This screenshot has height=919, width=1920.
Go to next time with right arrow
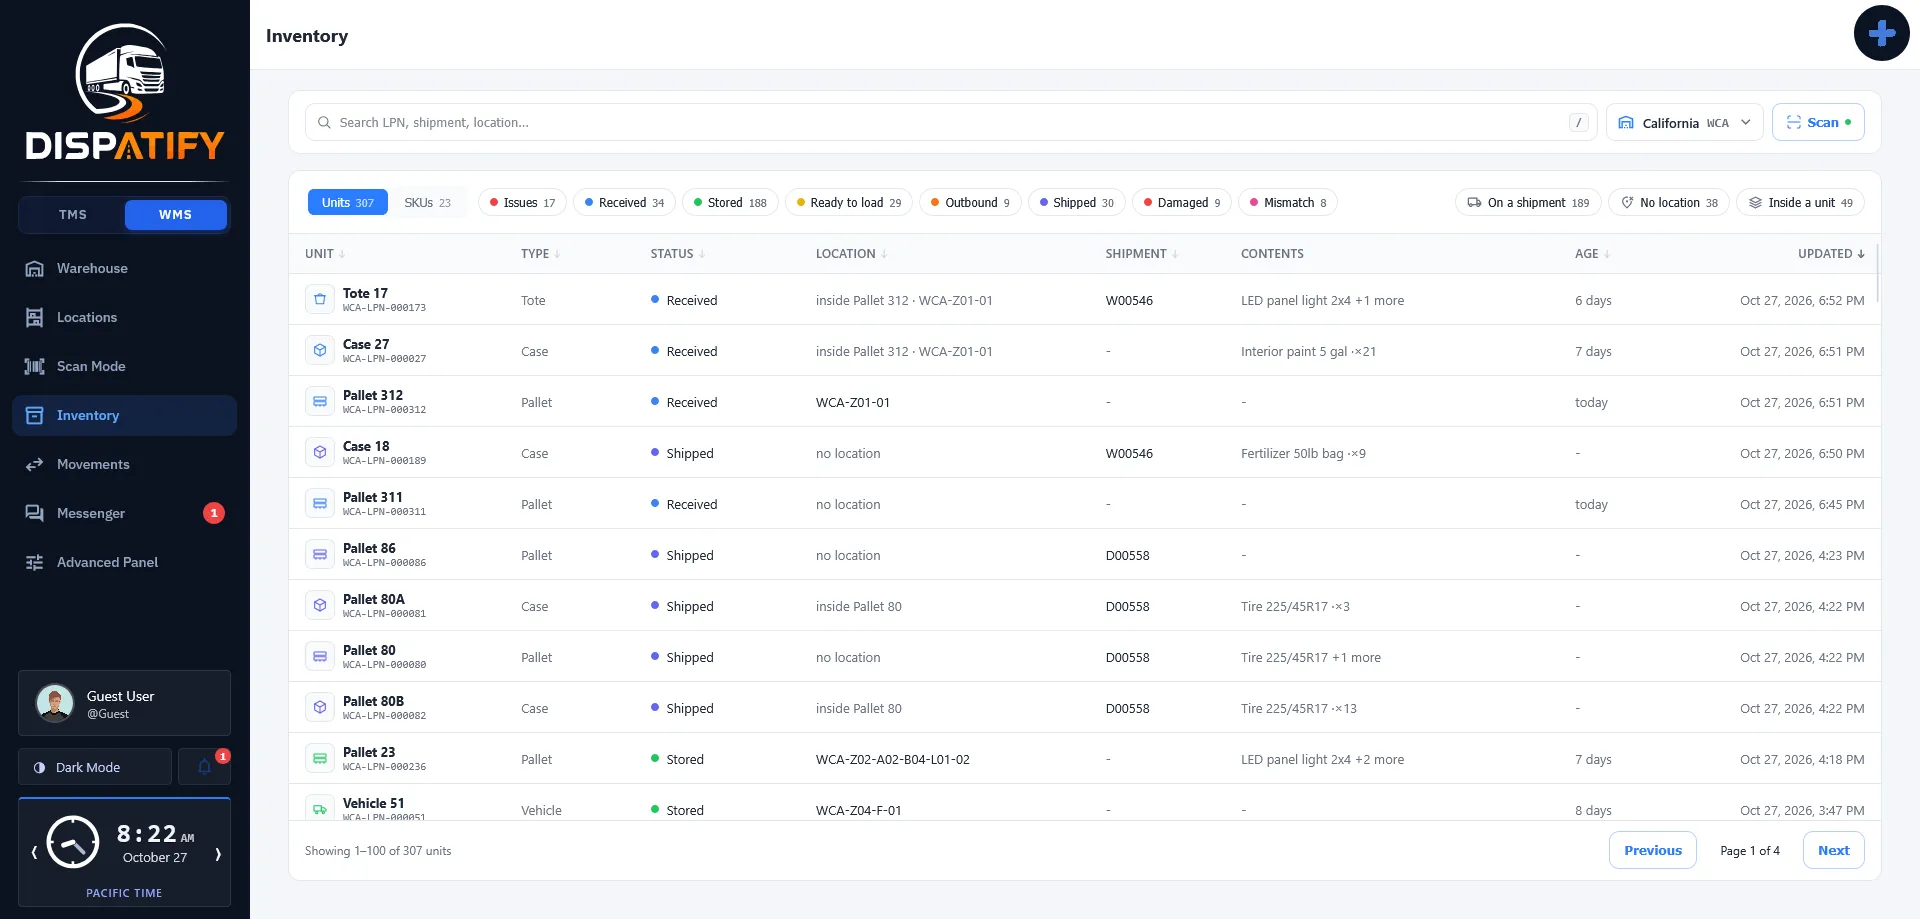pyautogui.click(x=218, y=853)
